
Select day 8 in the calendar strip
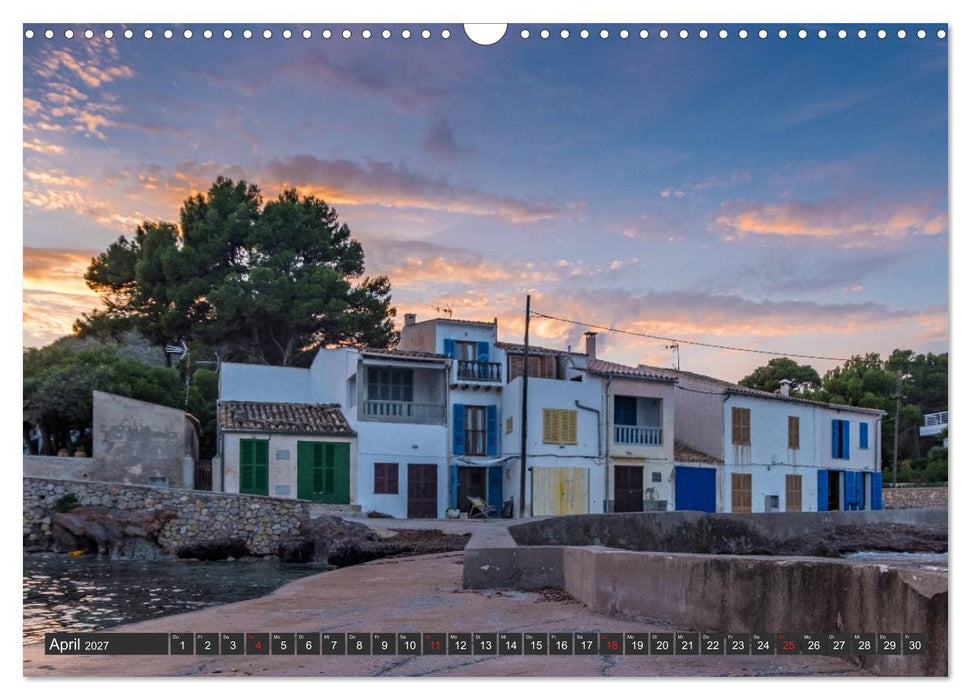(x=359, y=644)
